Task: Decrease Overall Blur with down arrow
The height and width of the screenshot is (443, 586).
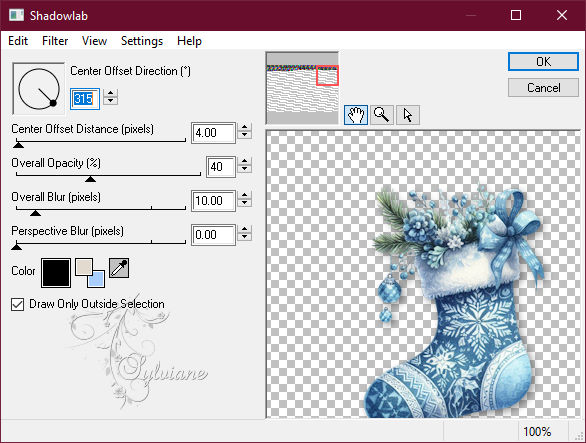Action: click(244, 203)
